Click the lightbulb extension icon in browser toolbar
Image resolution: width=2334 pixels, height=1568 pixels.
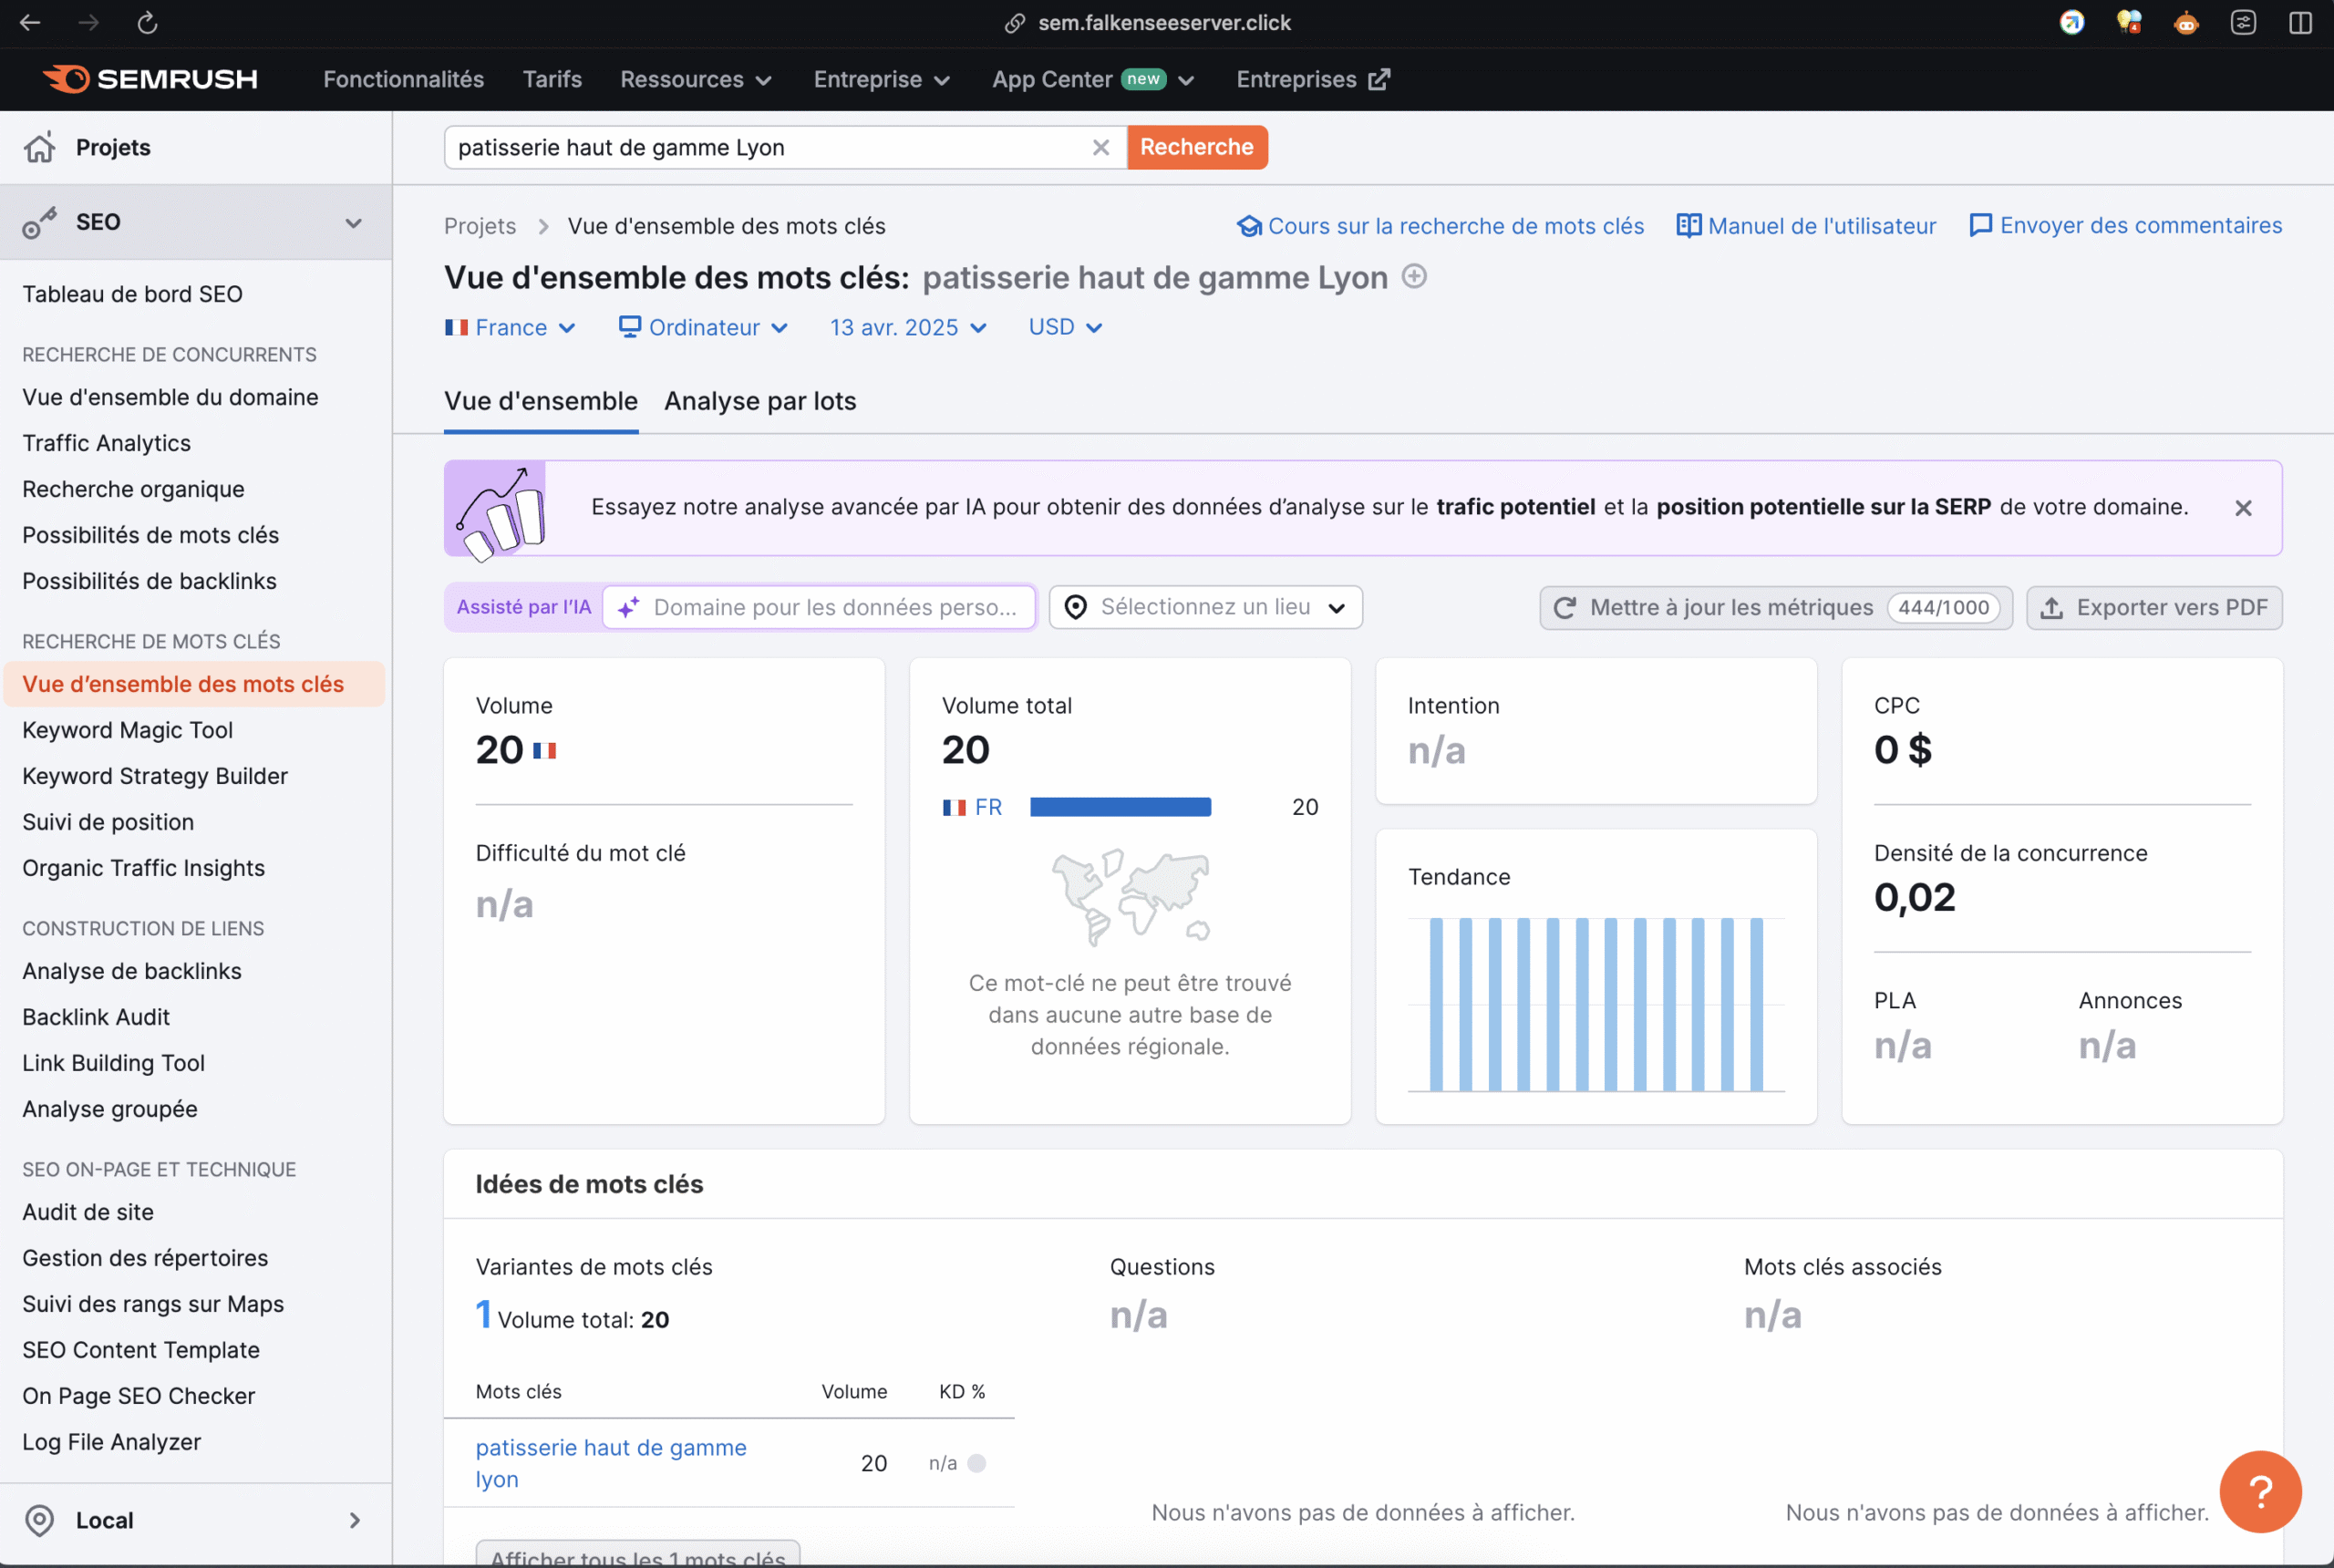2129,22
